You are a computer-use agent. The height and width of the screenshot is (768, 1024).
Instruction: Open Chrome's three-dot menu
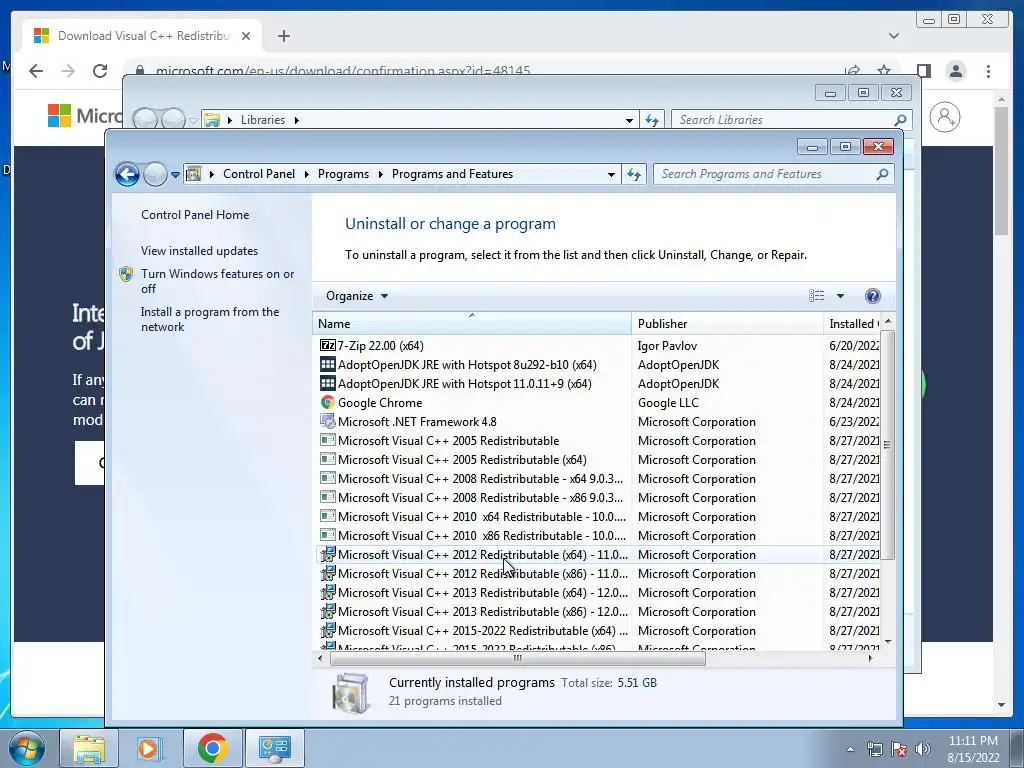pyautogui.click(x=988, y=71)
